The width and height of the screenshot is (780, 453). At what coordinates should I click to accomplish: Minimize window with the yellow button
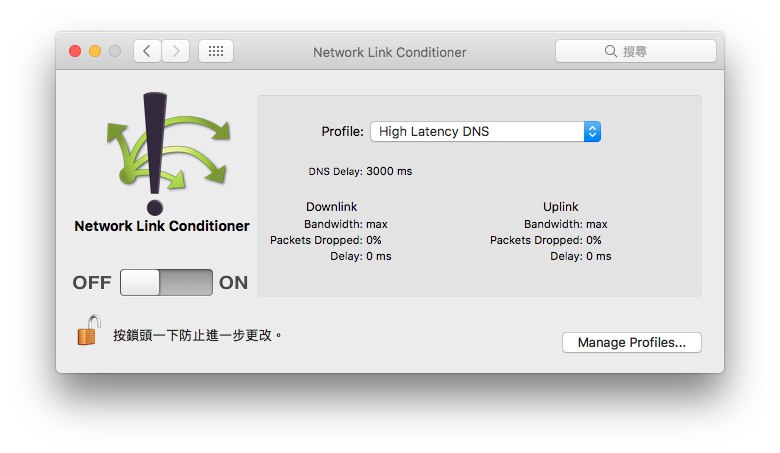pos(95,51)
